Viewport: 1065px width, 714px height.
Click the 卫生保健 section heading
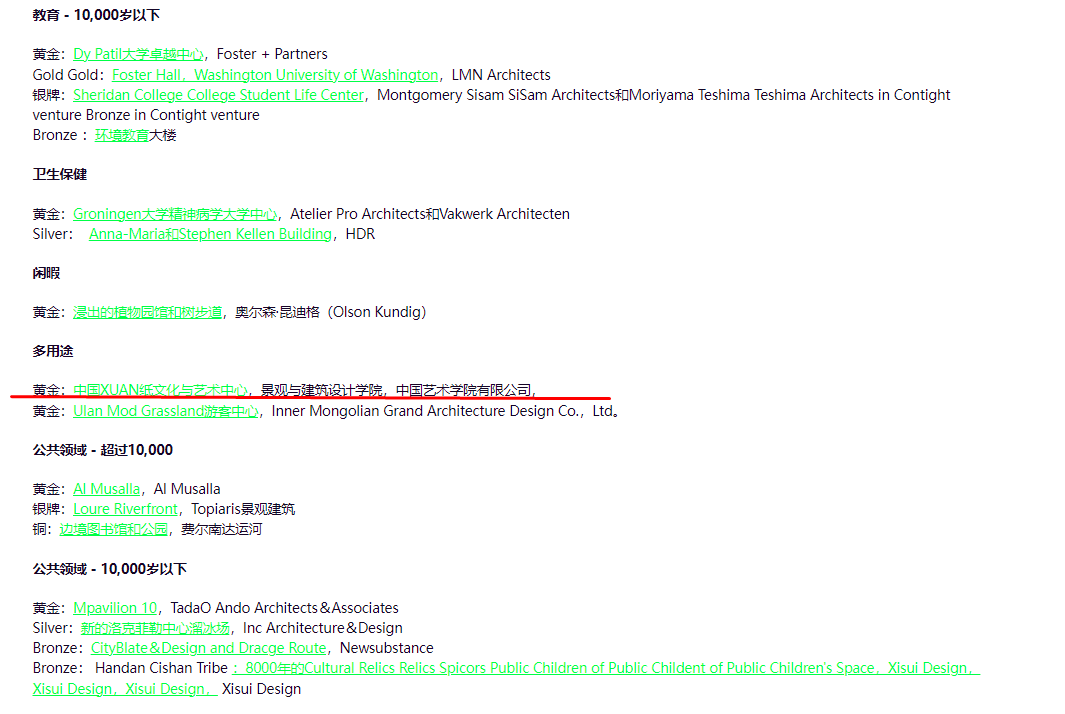tap(60, 175)
